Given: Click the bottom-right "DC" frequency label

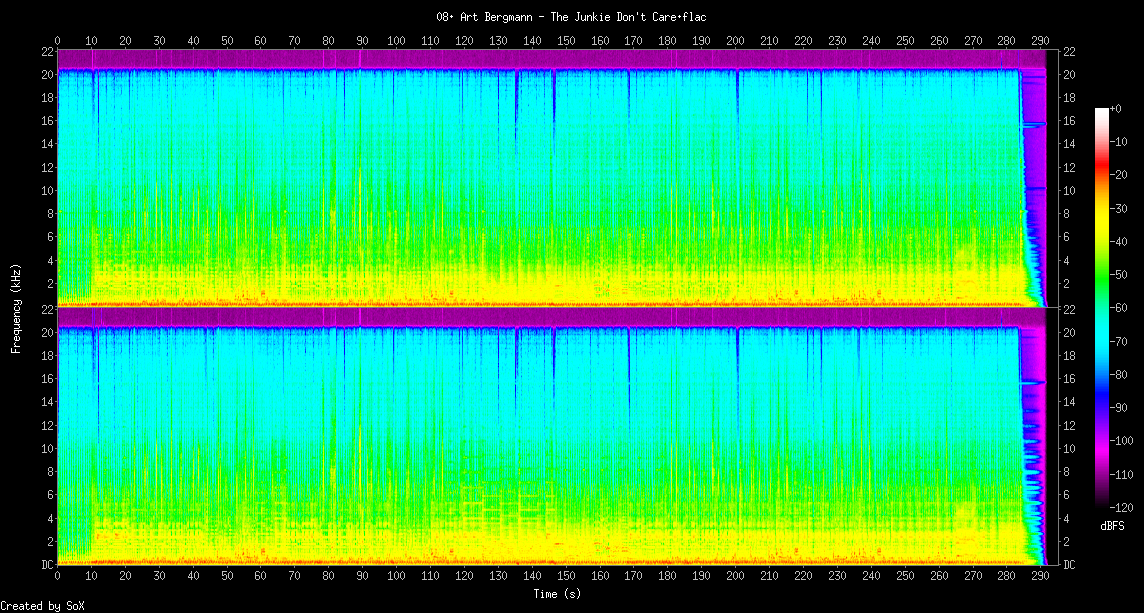Looking at the screenshot, I should pos(1068,564).
